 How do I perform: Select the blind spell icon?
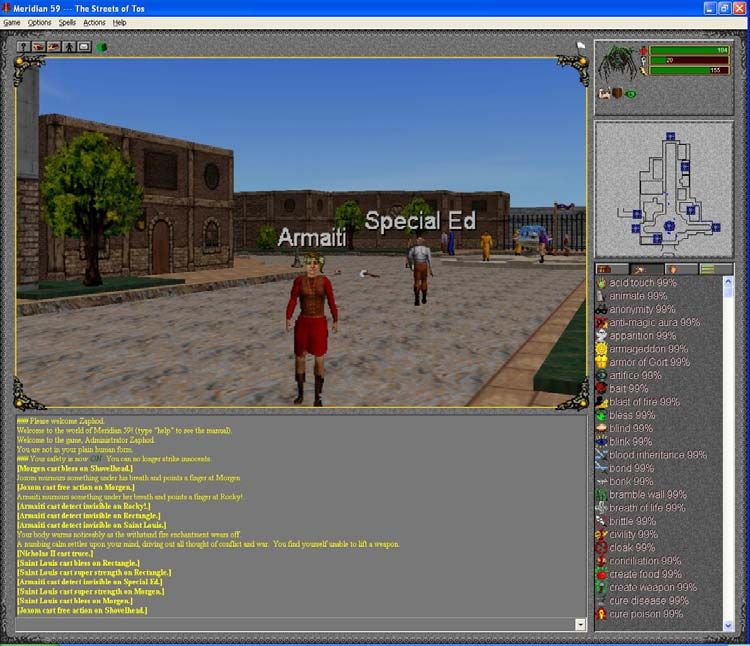pyautogui.click(x=601, y=428)
